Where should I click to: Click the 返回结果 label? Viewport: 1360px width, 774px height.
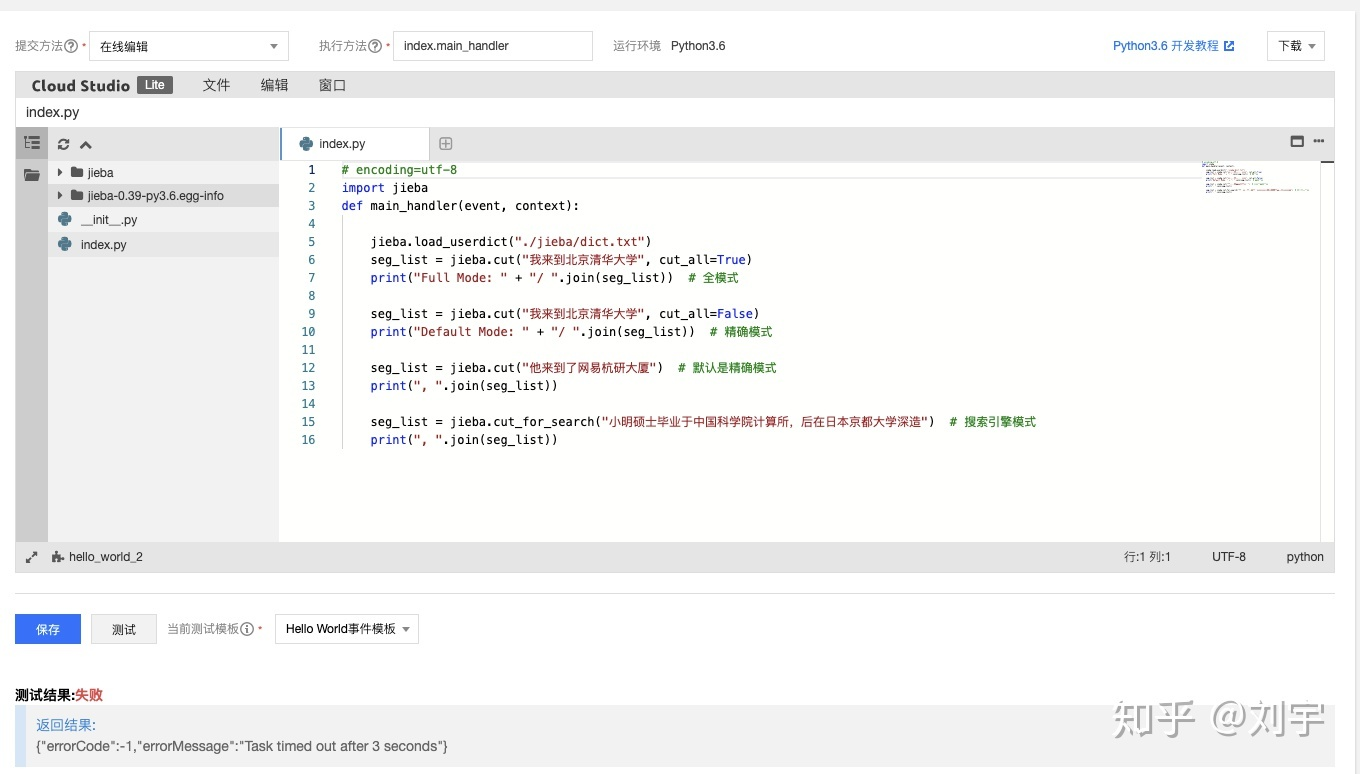click(x=66, y=725)
